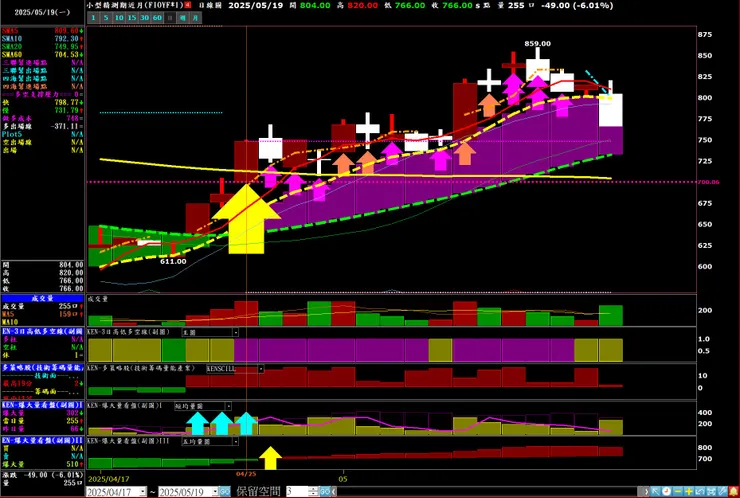
Task: Click the icon left of the pen icon
Action: pos(711,491)
